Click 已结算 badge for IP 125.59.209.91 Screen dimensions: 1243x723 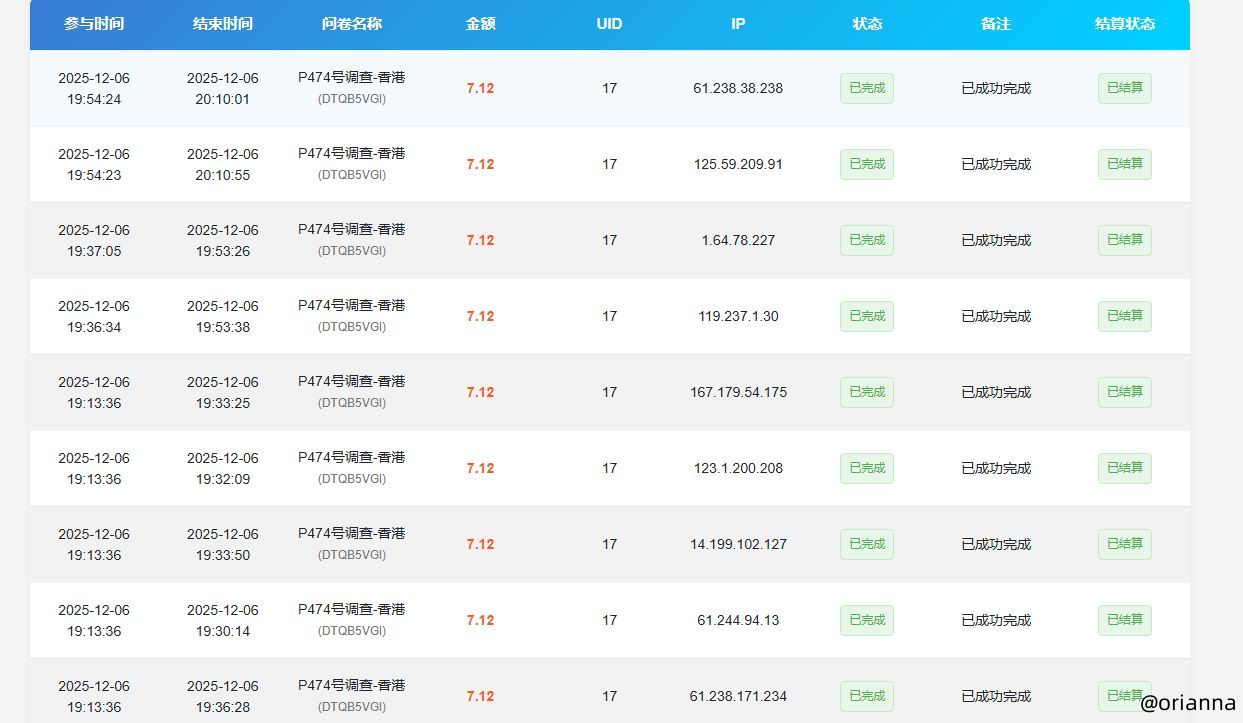[x=1125, y=164]
